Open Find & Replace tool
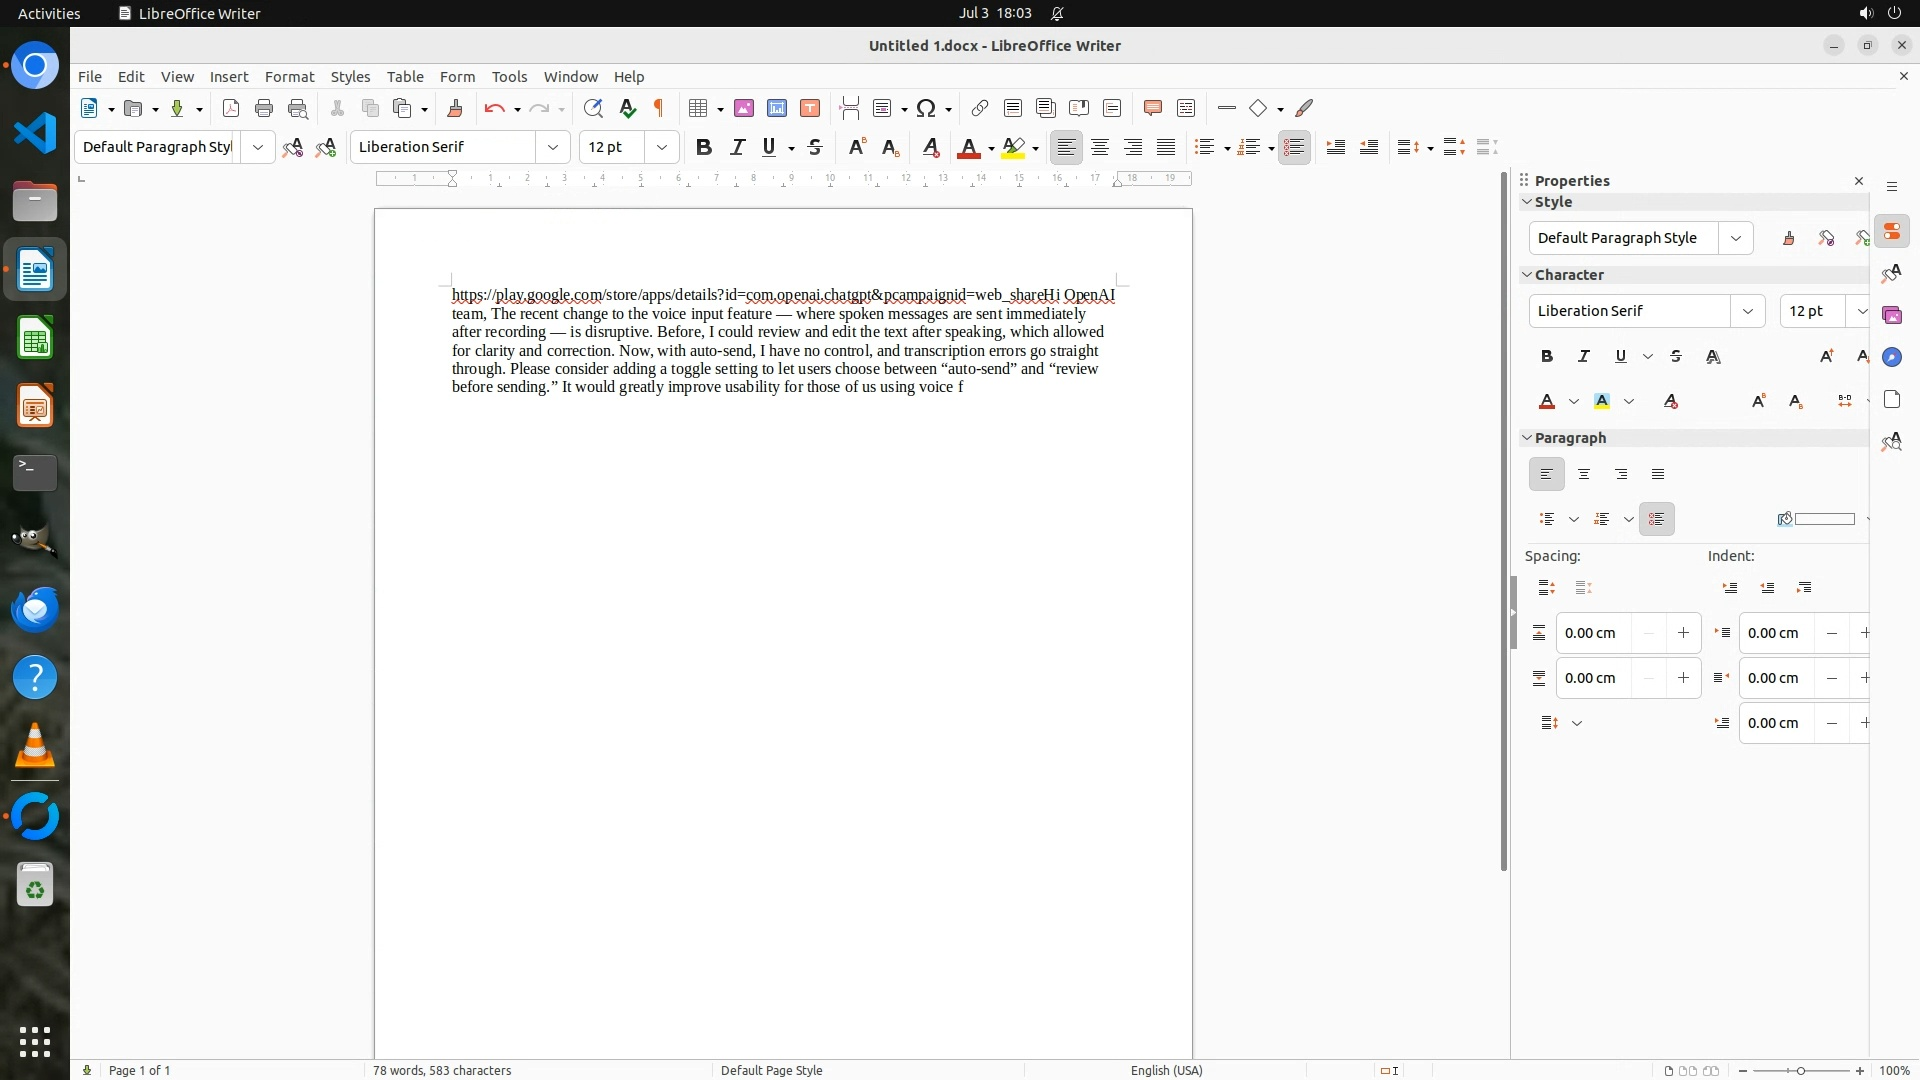 click(x=593, y=108)
